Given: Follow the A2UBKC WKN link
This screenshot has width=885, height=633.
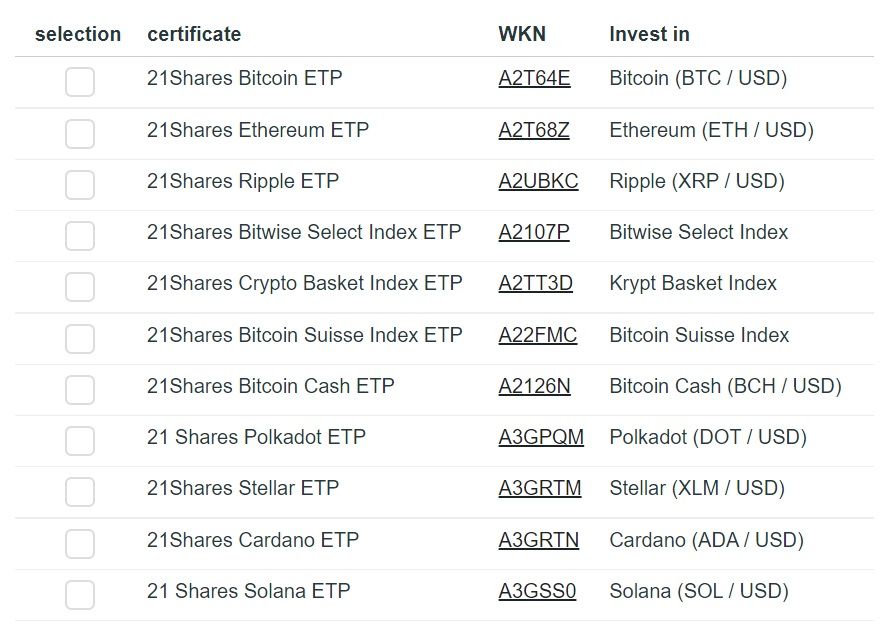Looking at the screenshot, I should [538, 181].
